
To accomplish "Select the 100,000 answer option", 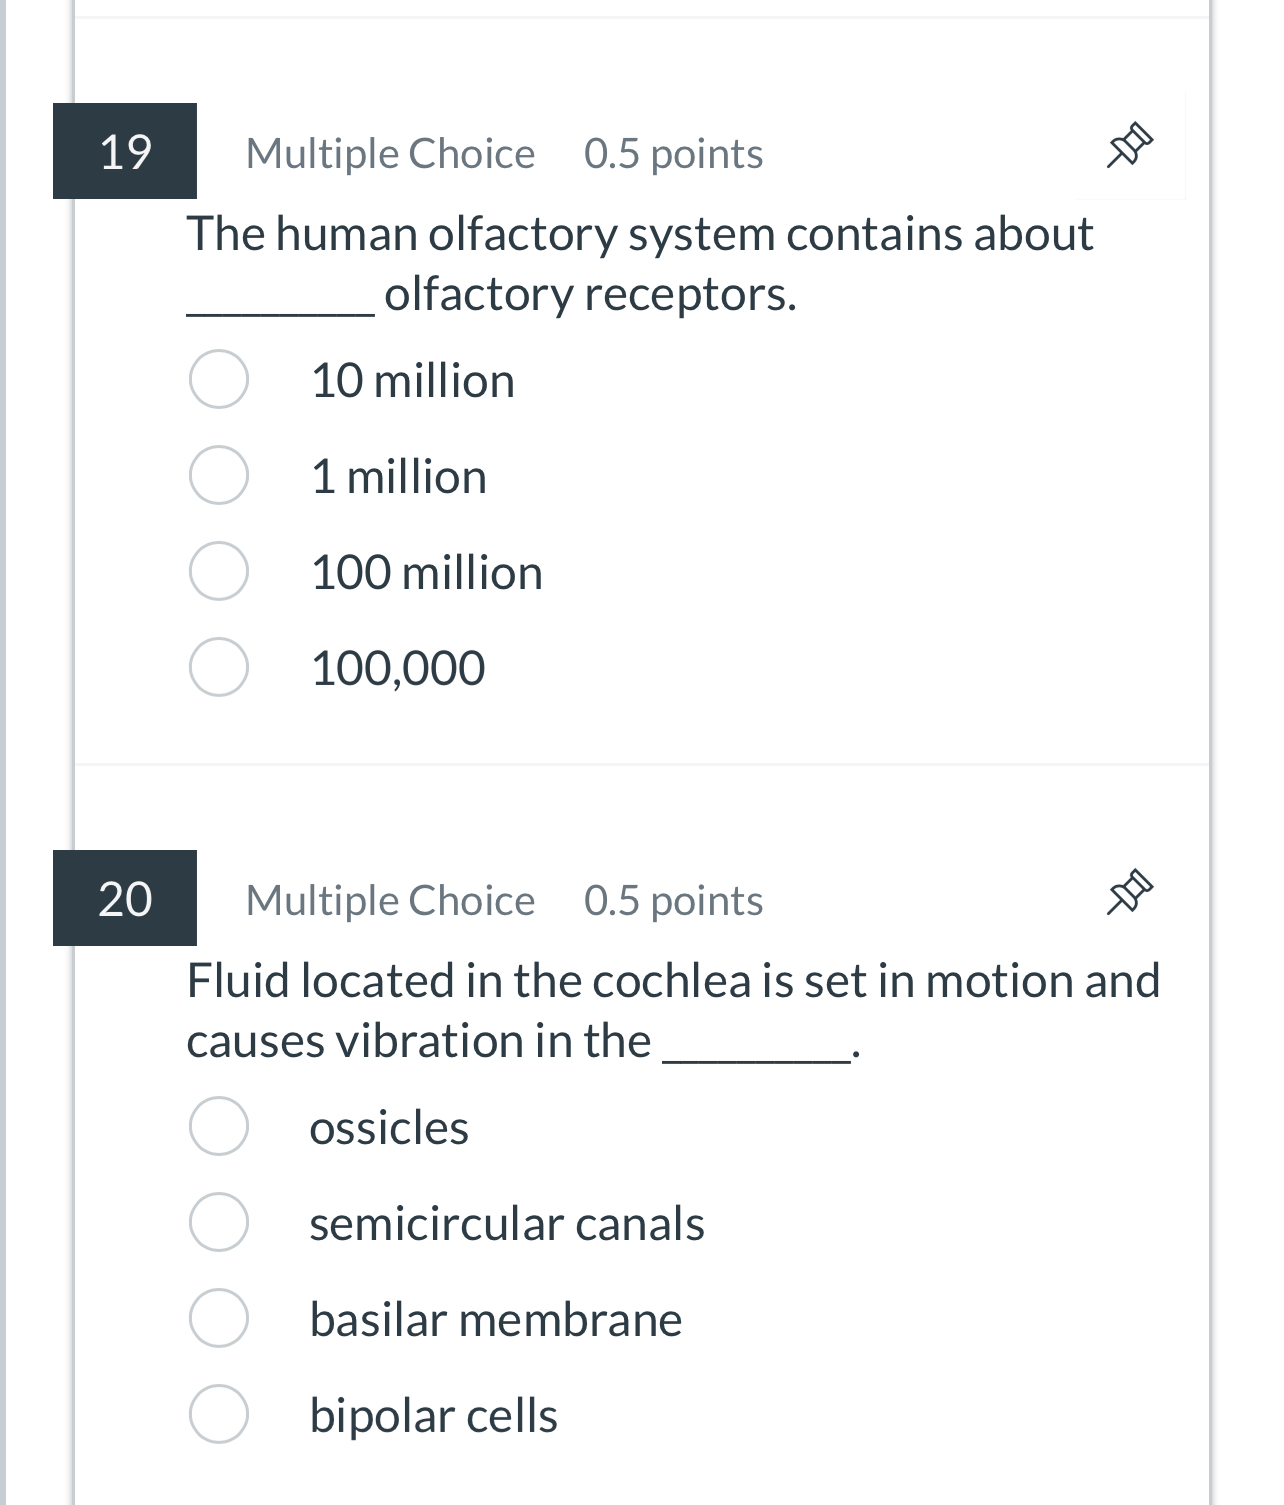I will point(217,667).
